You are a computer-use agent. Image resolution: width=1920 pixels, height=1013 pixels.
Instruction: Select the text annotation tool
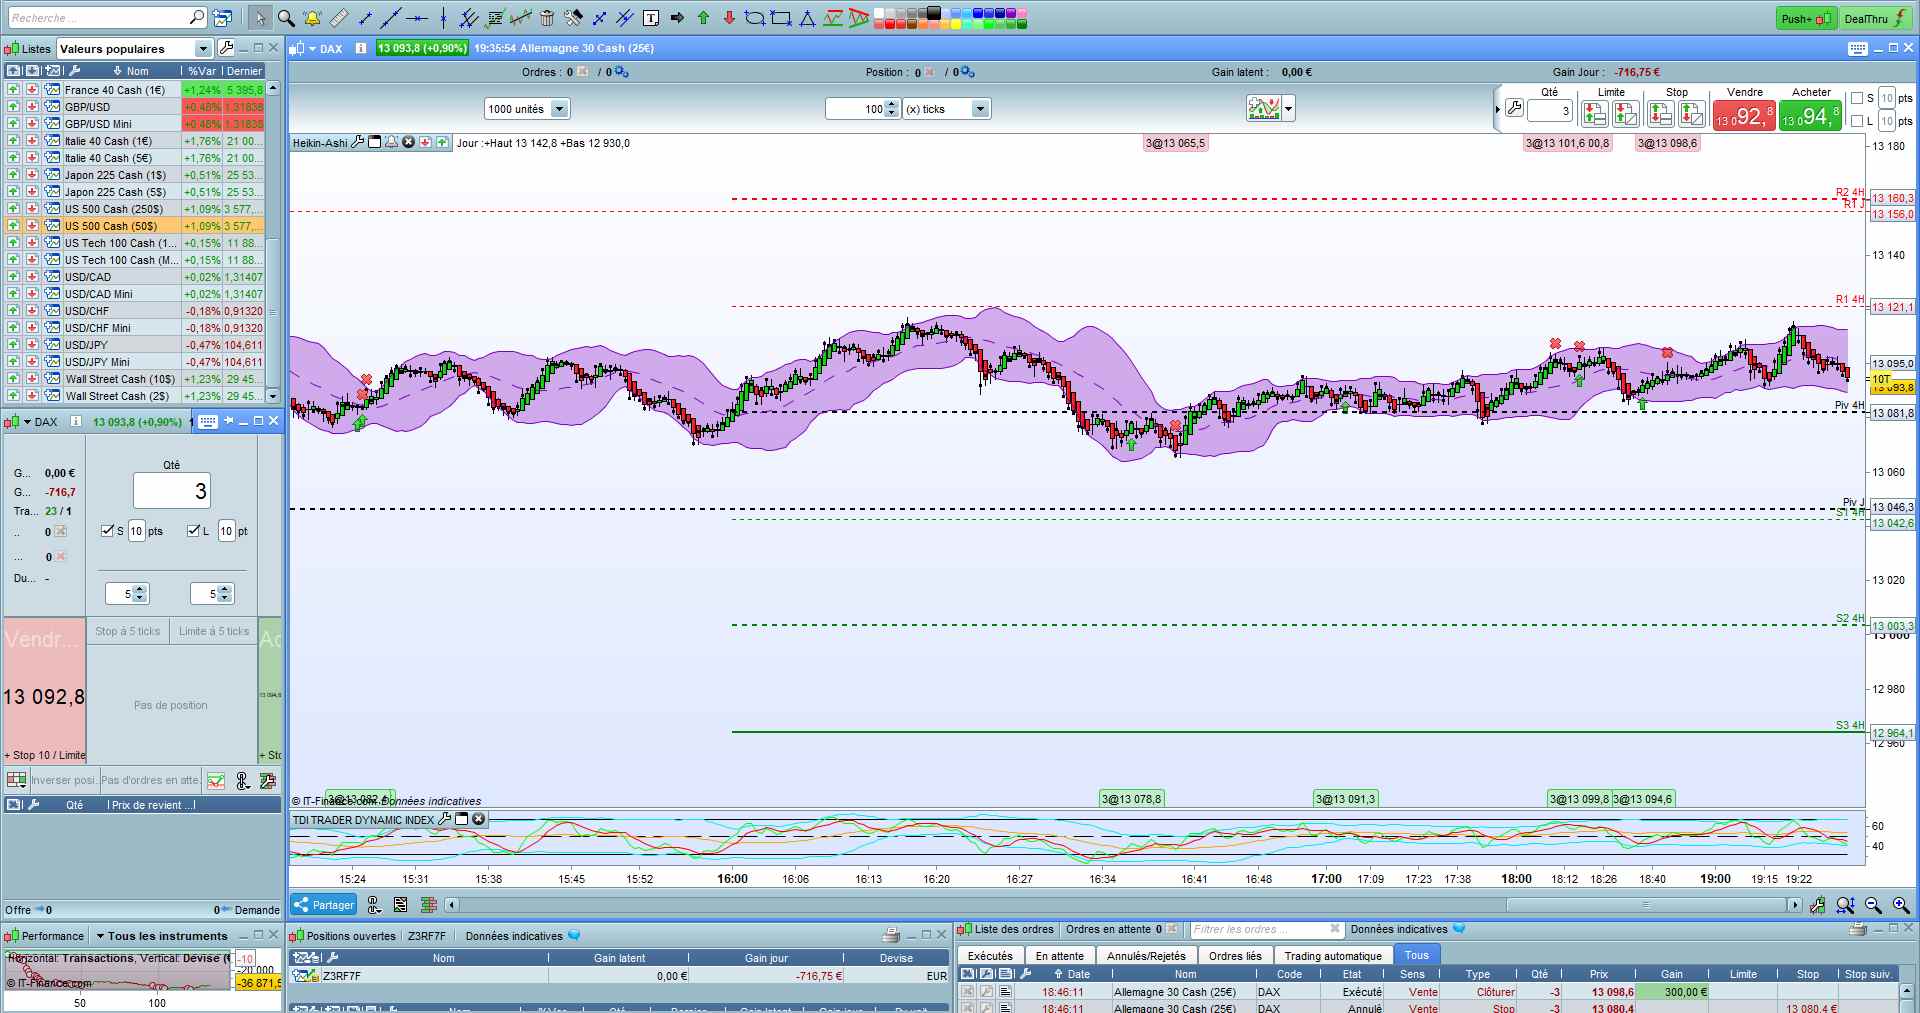coord(651,18)
